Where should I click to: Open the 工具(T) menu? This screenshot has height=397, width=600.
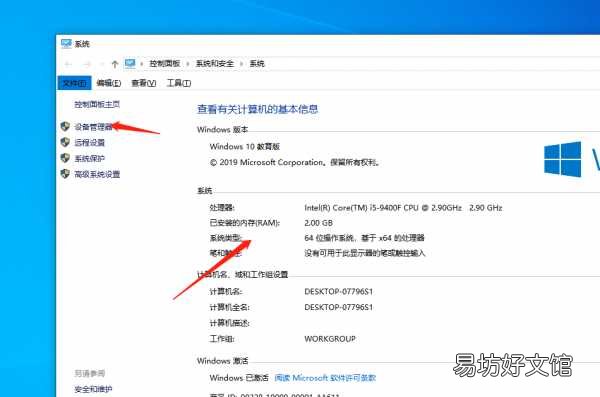(179, 83)
